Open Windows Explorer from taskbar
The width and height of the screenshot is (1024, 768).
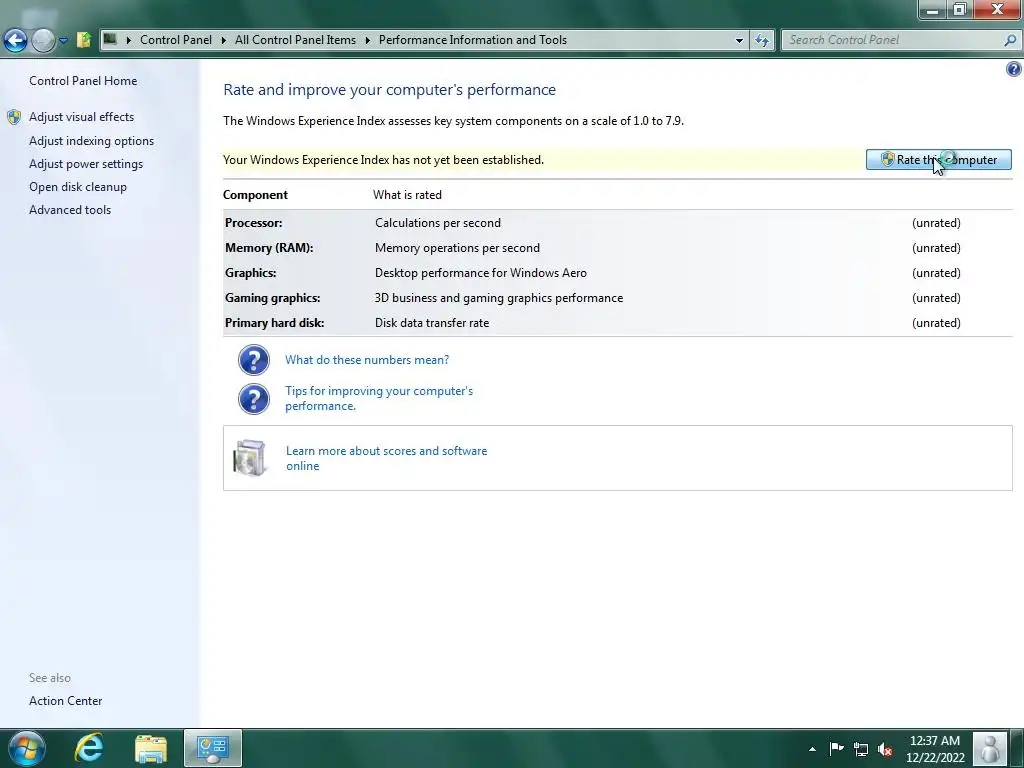point(151,749)
